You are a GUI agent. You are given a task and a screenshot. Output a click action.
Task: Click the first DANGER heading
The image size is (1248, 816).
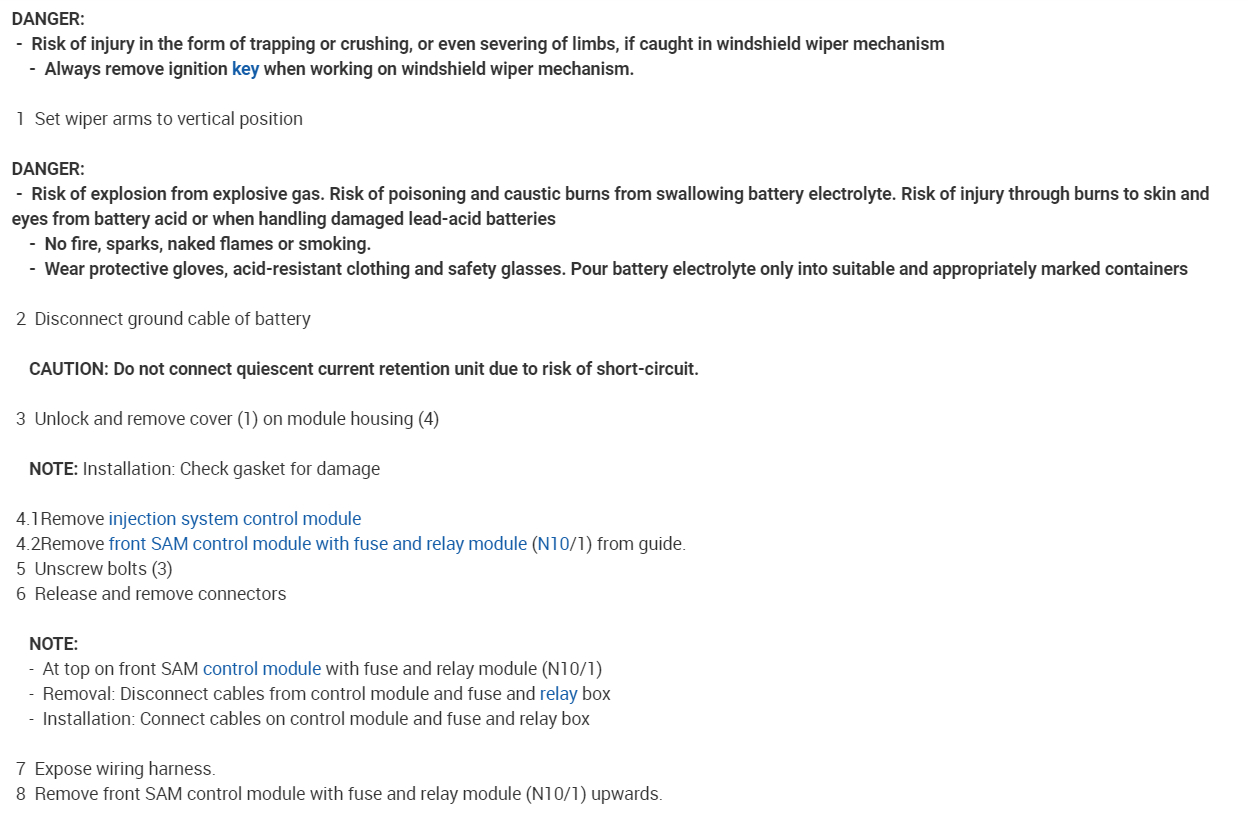48,19
